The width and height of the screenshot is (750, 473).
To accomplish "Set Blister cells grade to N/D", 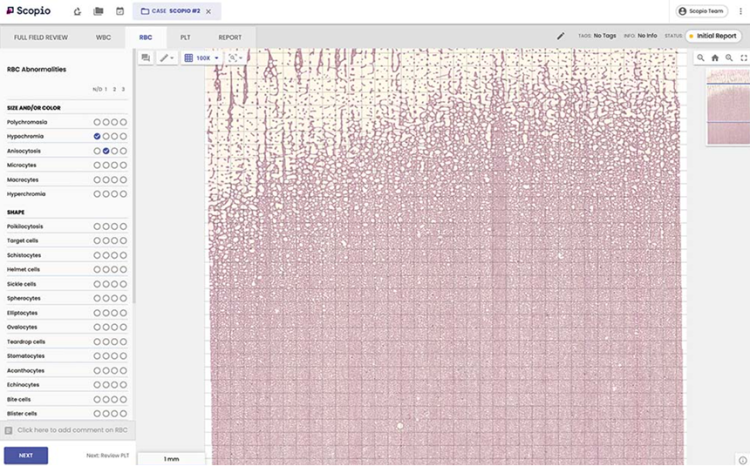I will [97, 413].
